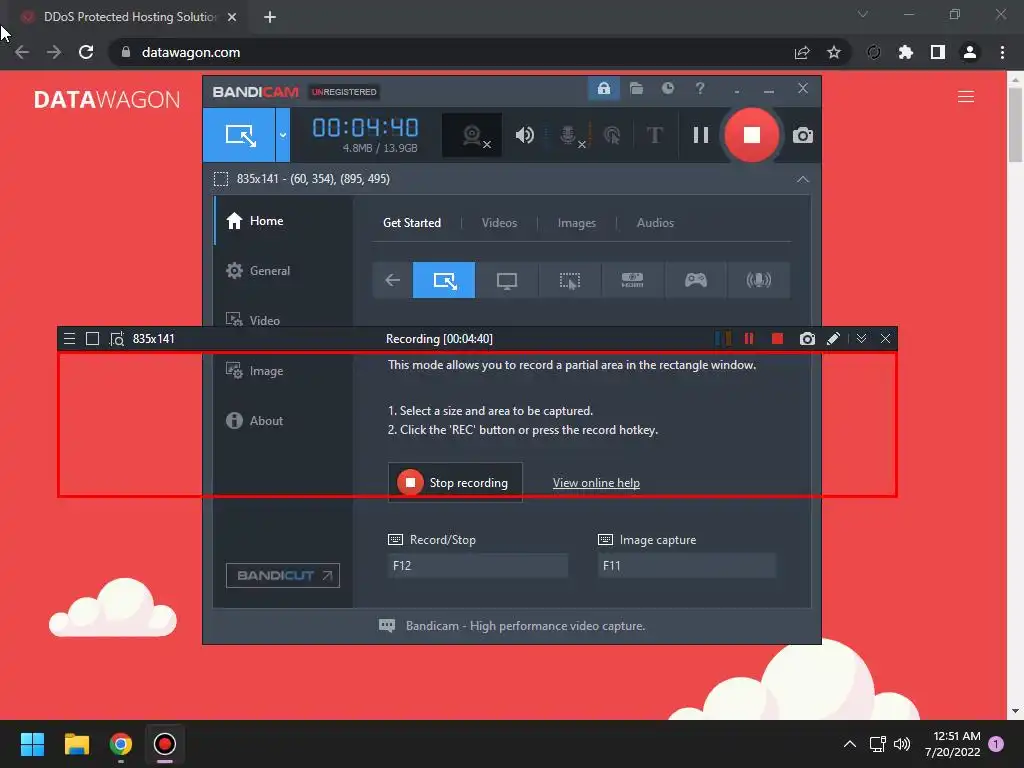This screenshot has width=1024, height=768.
Task: Open the Home section in the sidebar
Action: point(283,221)
